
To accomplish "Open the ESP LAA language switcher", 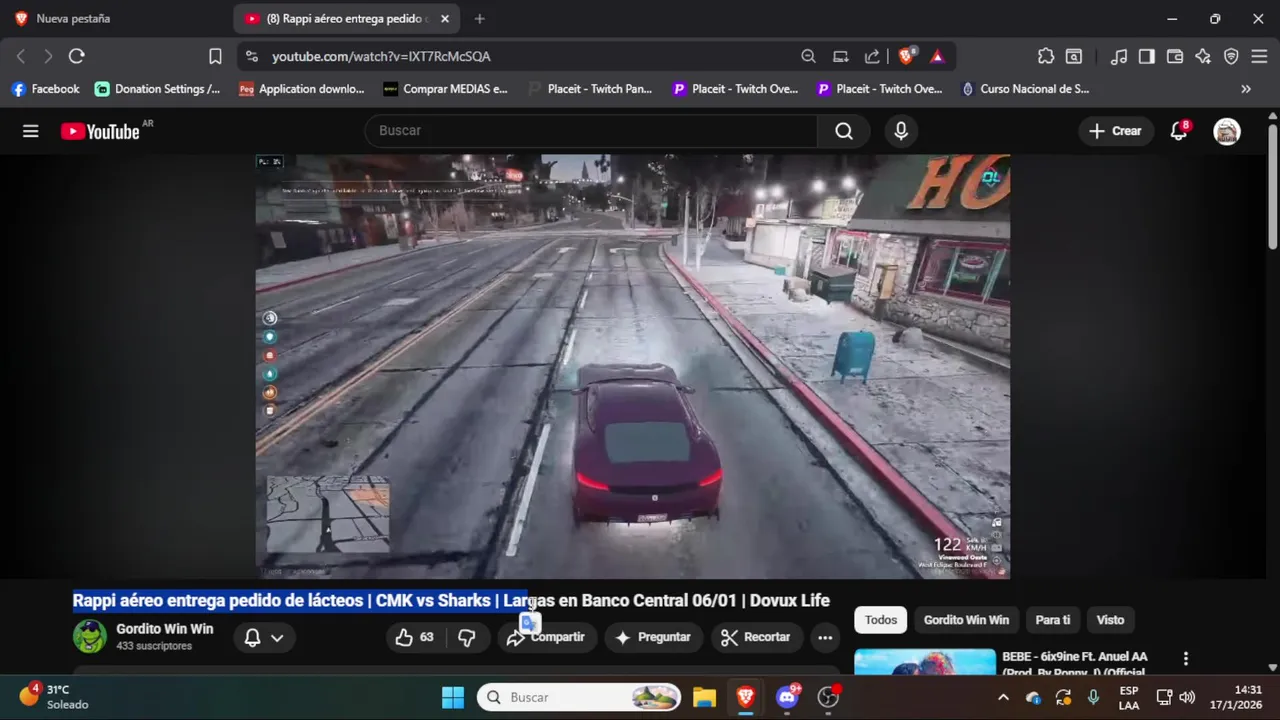I will tap(1129, 697).
